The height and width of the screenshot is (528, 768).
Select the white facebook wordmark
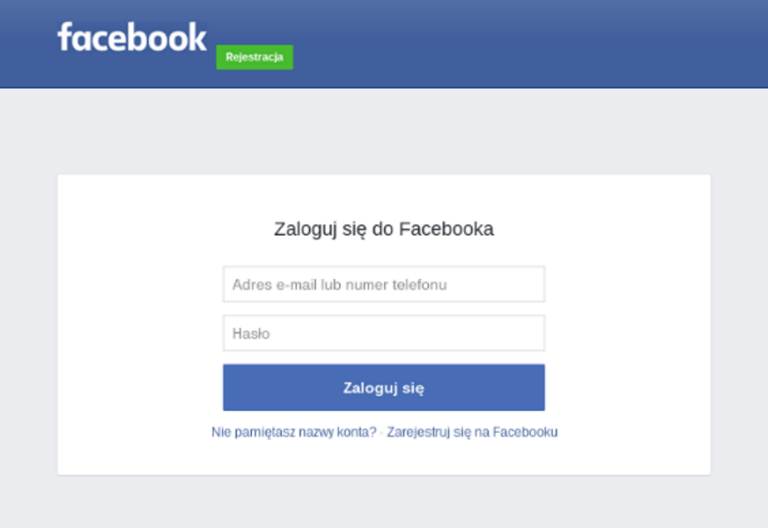click(x=132, y=37)
